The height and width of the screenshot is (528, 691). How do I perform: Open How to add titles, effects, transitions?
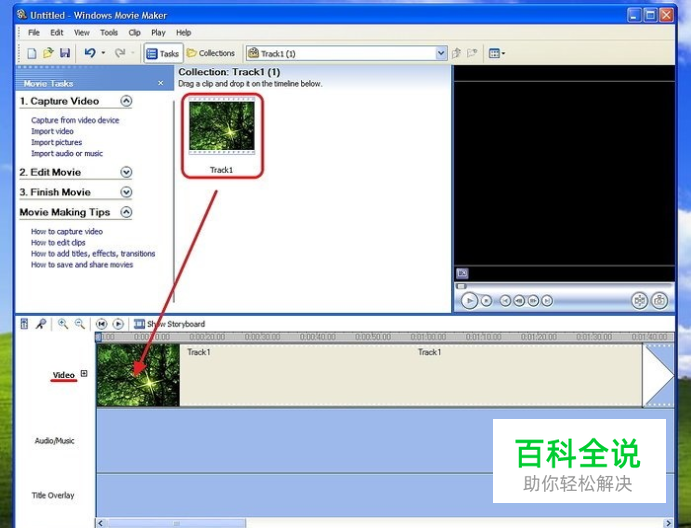93,253
